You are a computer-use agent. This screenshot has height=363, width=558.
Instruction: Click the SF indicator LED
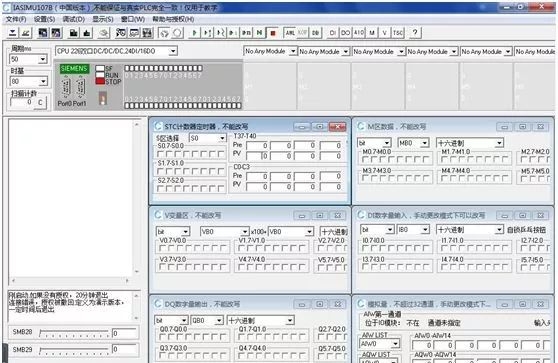click(x=100, y=68)
